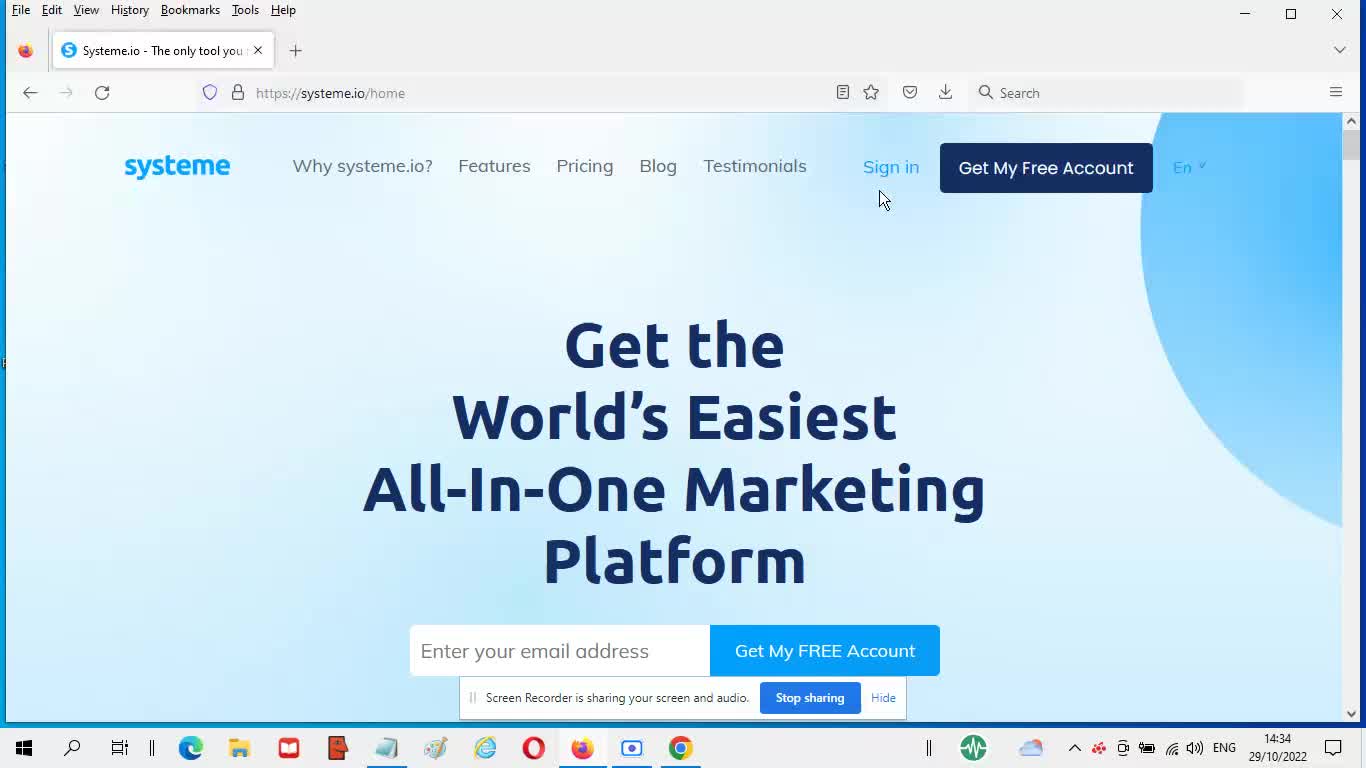
Task: Toggle reader view icon in address bar
Action: 843,93
